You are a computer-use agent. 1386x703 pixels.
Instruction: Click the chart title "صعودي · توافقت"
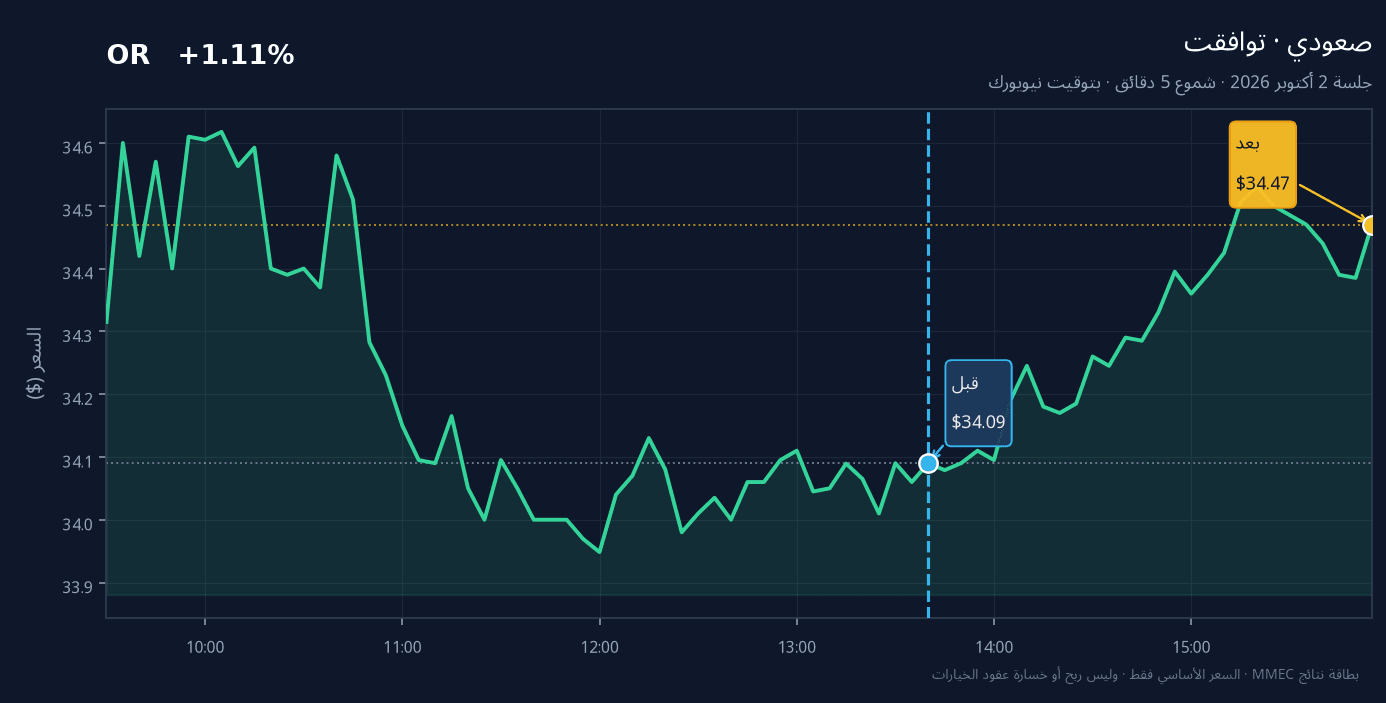[1278, 43]
